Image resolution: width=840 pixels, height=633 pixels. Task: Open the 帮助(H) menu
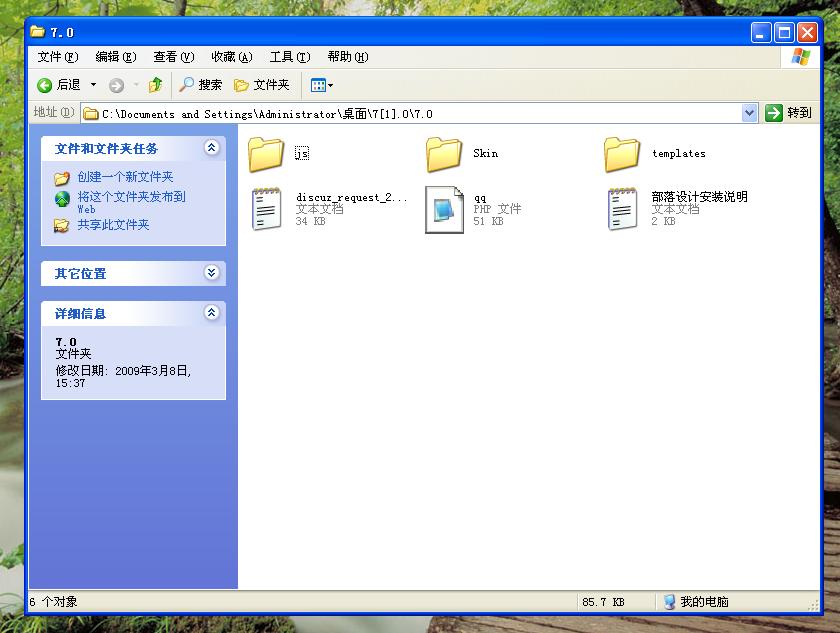(x=348, y=57)
